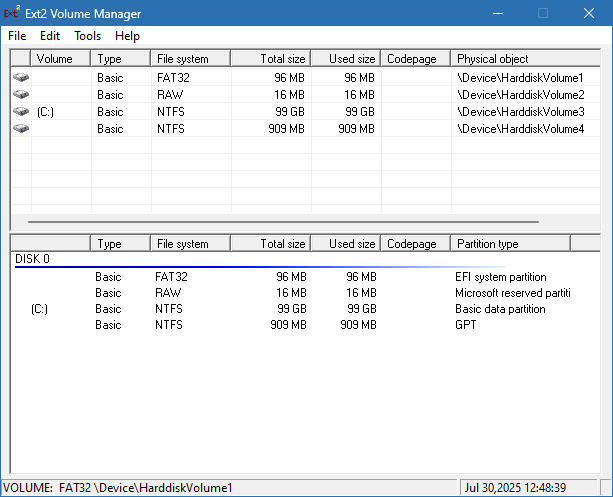Click the Ext2 app icon in title bar
The height and width of the screenshot is (497, 613).
click(12, 12)
